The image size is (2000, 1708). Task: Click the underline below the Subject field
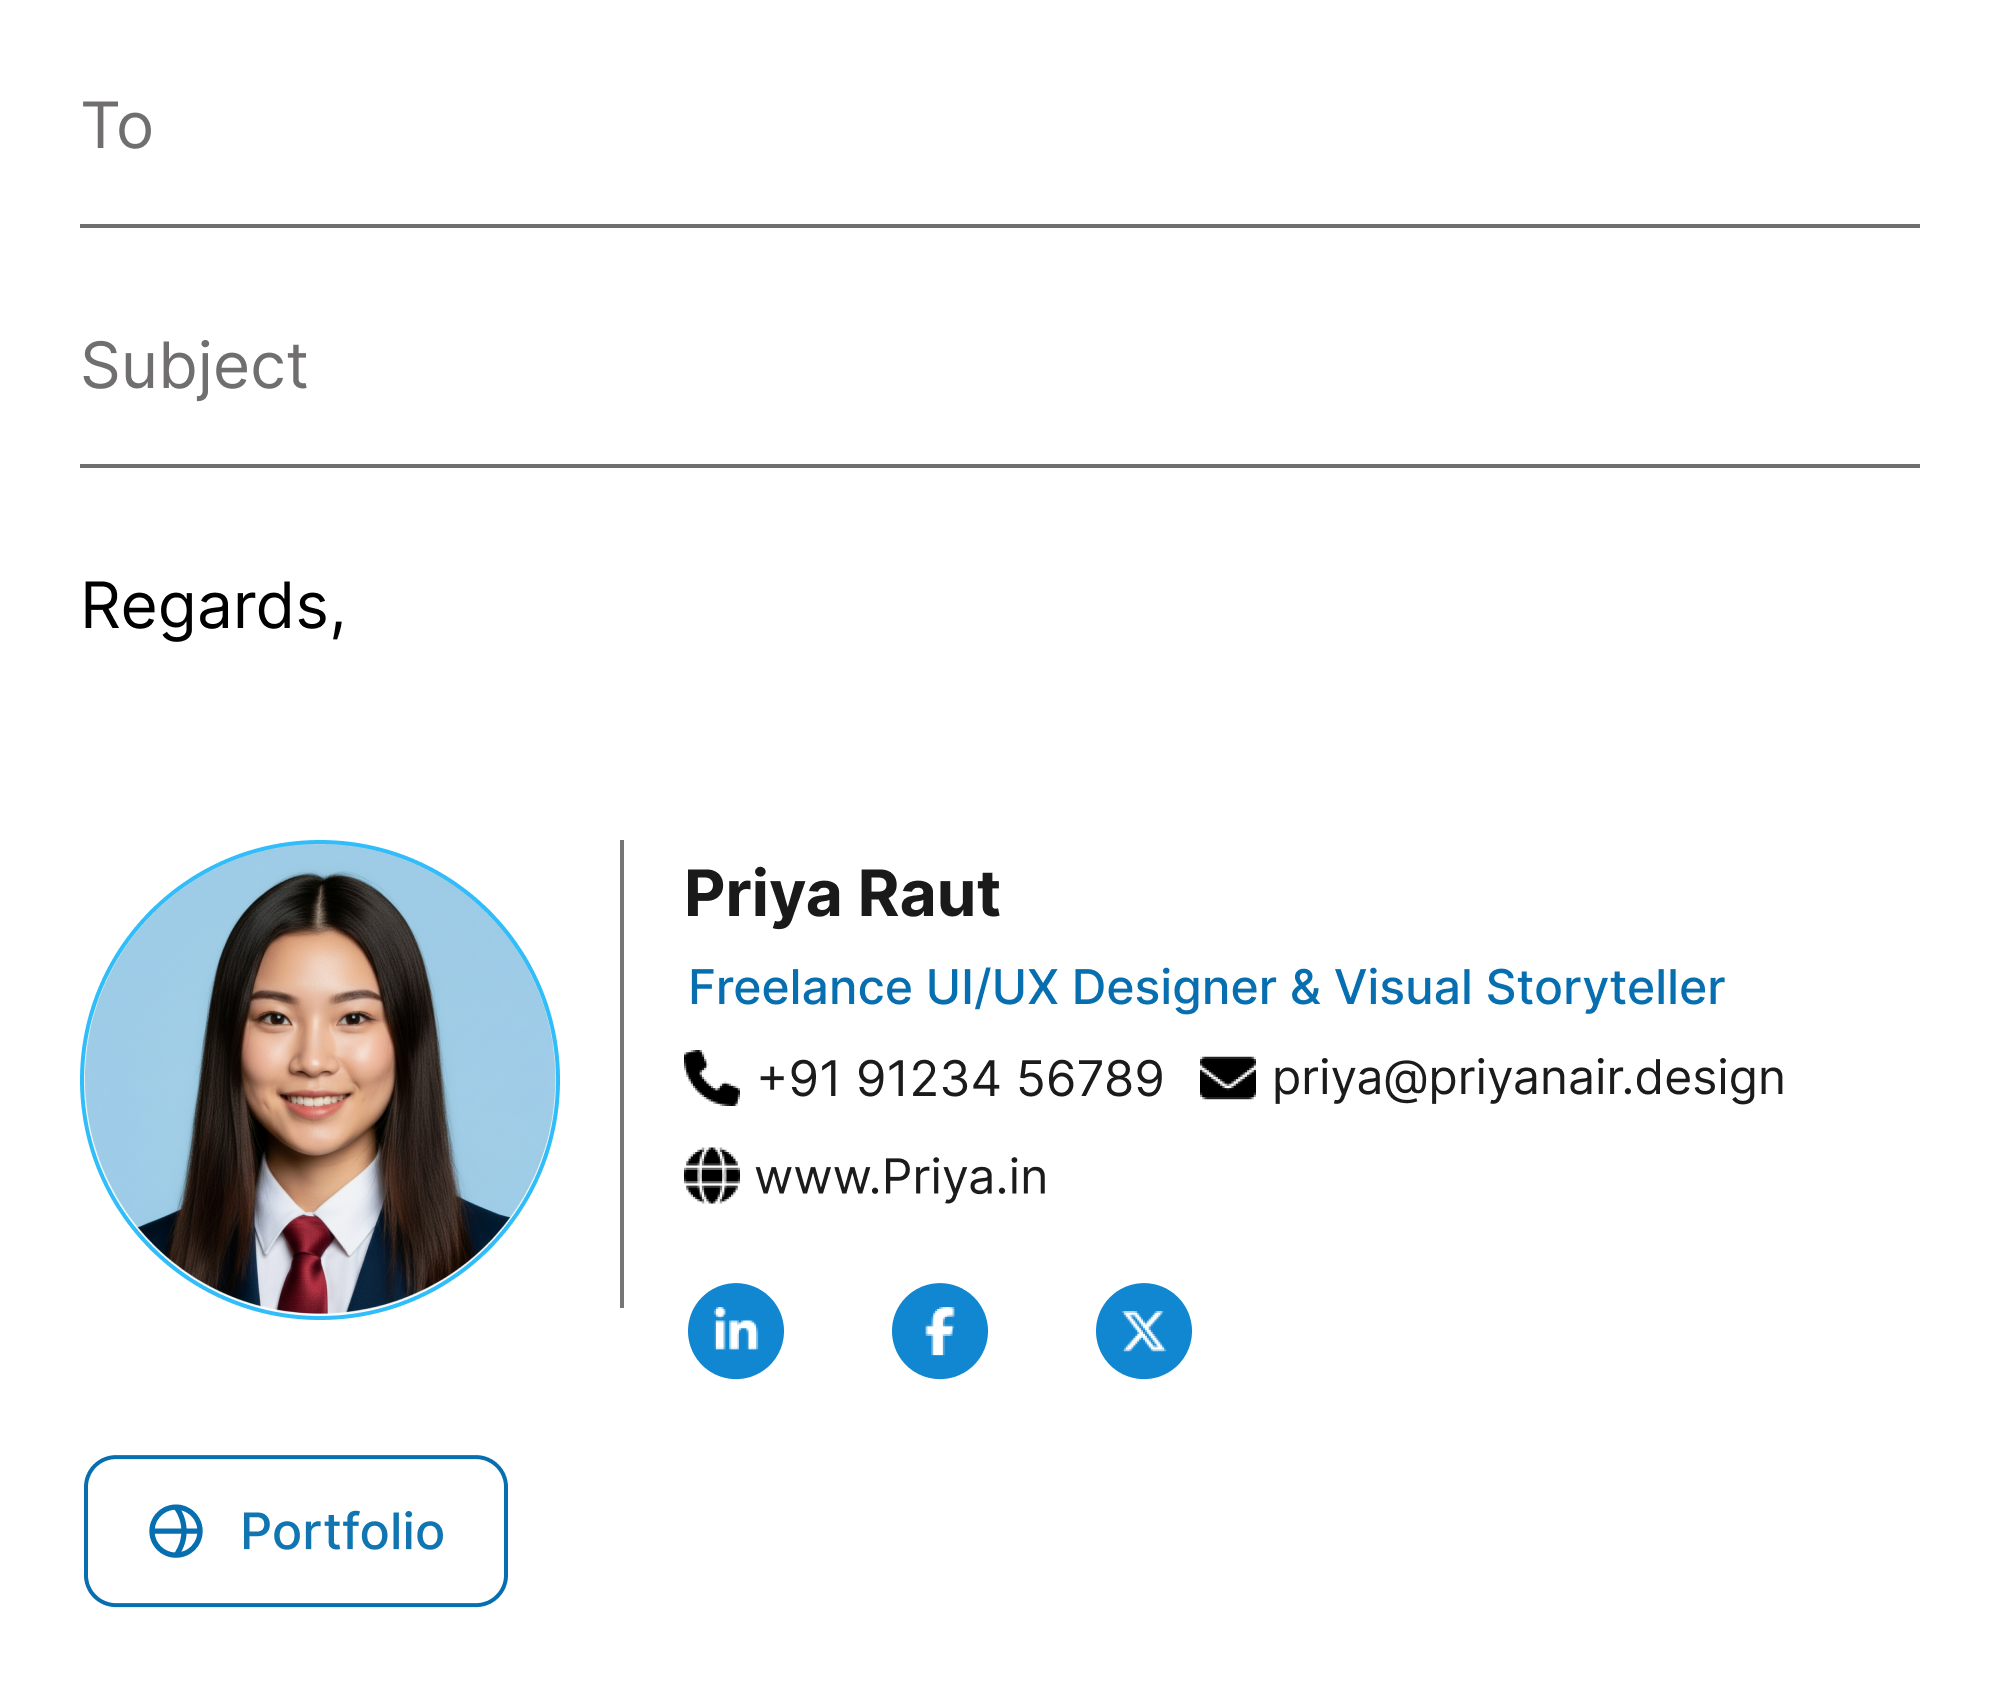[x=1000, y=466]
